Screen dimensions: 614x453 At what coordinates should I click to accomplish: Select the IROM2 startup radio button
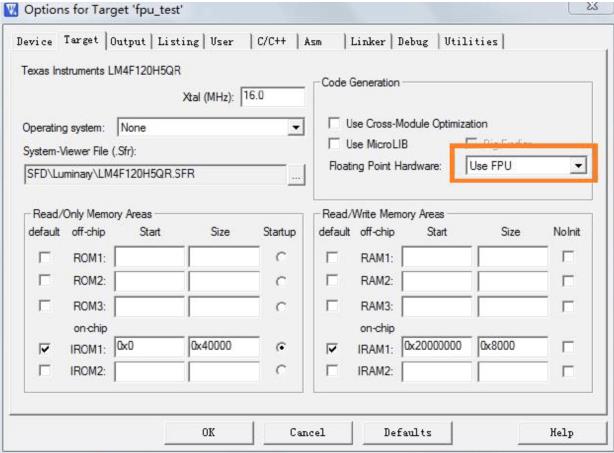click(281, 371)
